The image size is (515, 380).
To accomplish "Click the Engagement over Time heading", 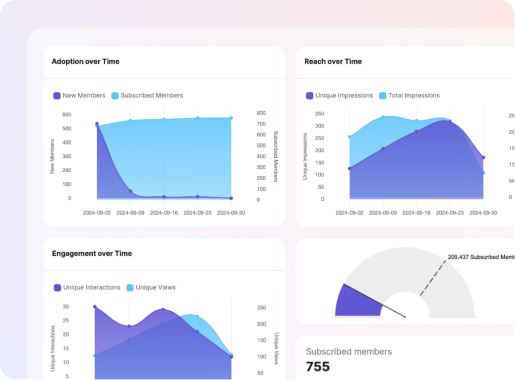I will click(92, 253).
